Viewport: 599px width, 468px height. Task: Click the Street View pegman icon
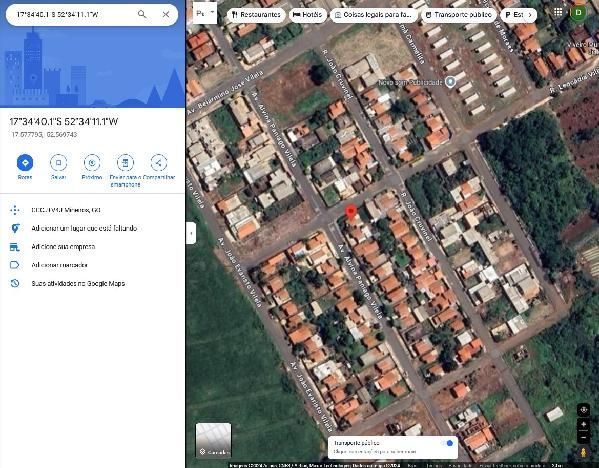click(583, 452)
